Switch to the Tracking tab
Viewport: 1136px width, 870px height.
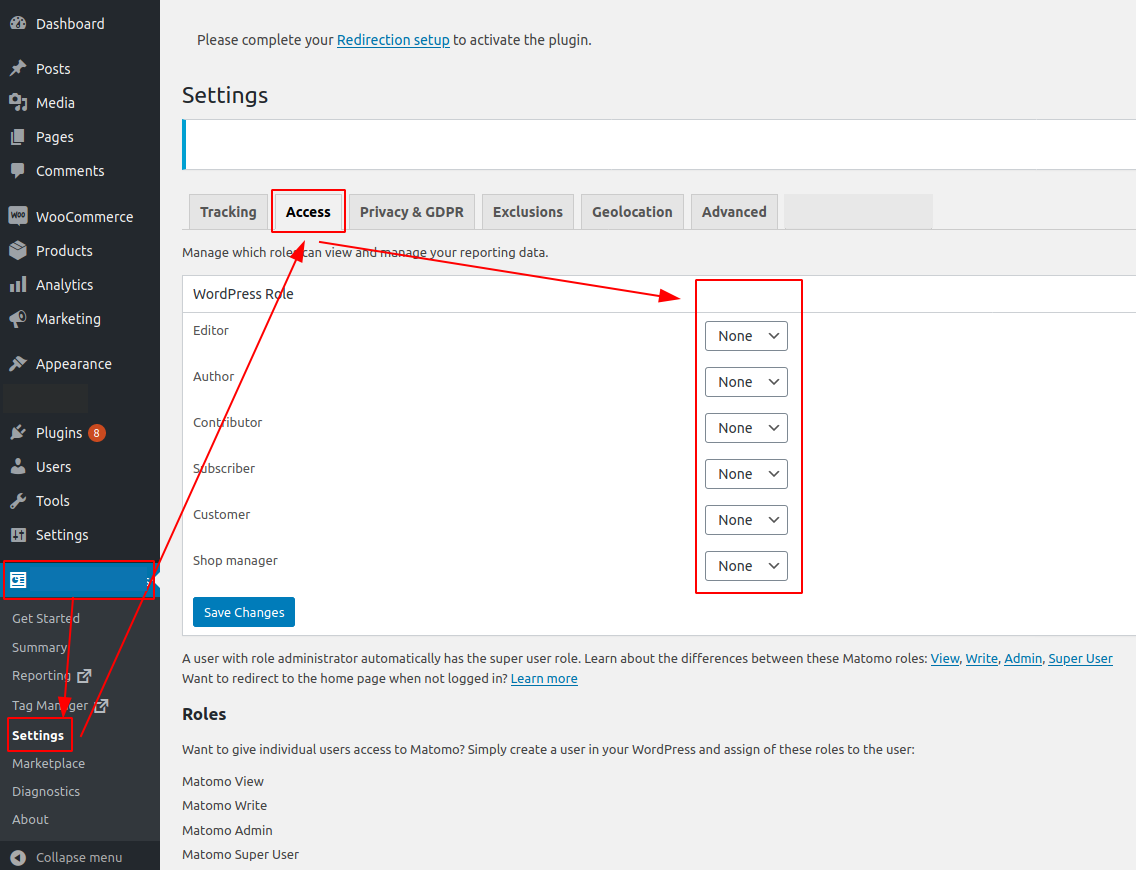pos(228,211)
